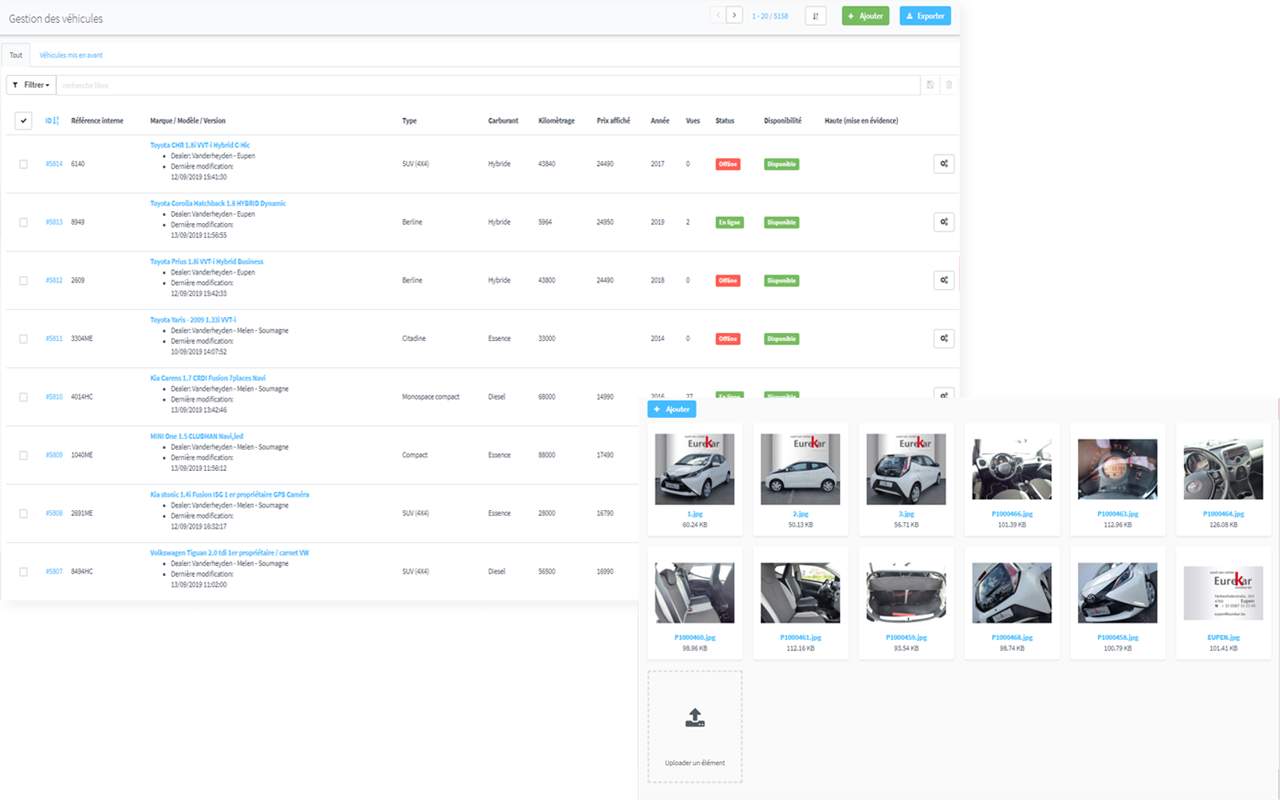Screen dimensions: 1280x800
Task: Click Disponible badge in Toyota Prius row
Action: tap(782, 280)
